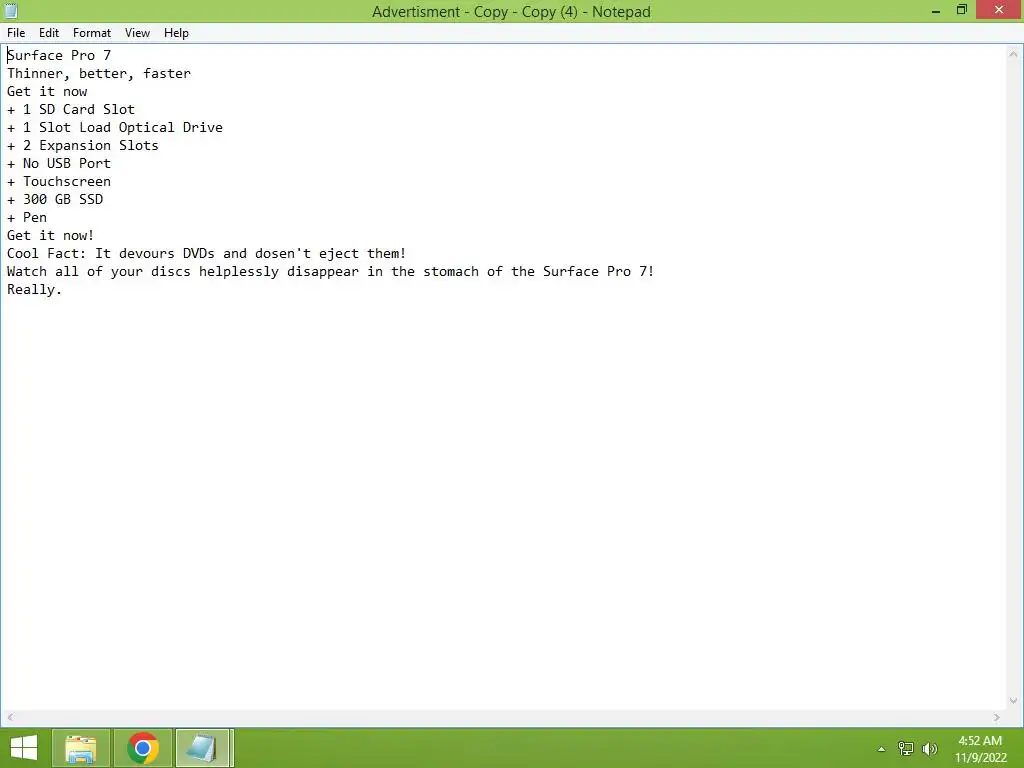Click the vertical scrollbar down arrow
This screenshot has width=1024, height=768.
[x=1013, y=701]
